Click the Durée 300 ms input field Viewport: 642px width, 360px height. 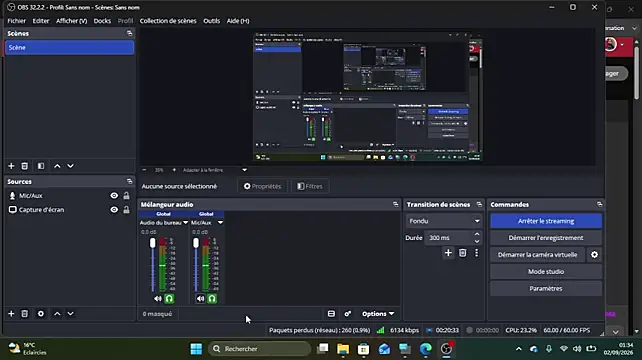click(448, 238)
